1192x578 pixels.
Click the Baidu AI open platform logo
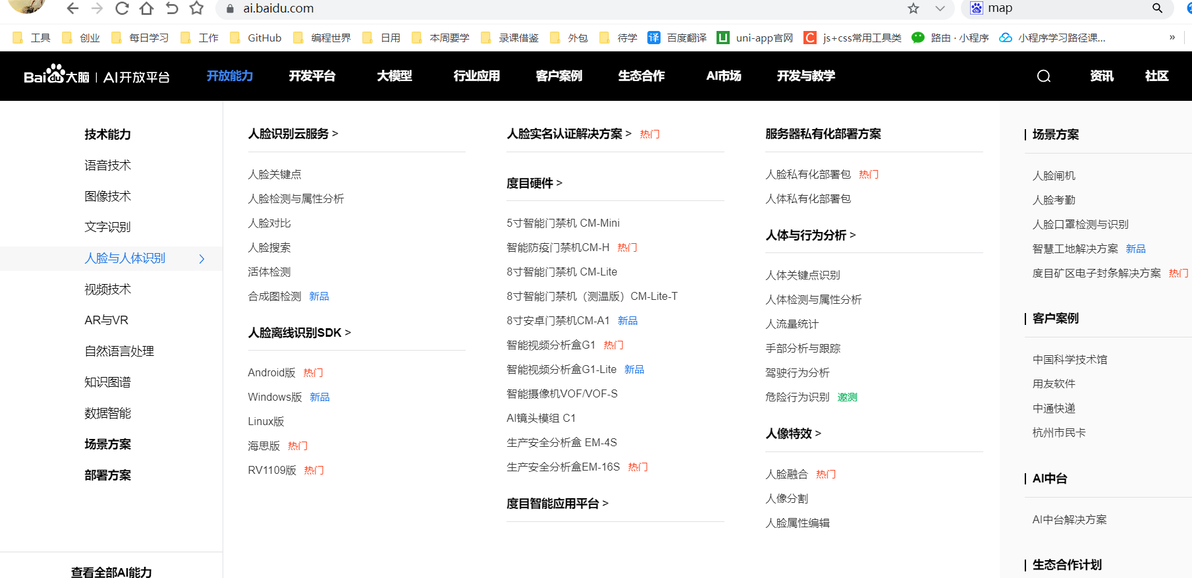[x=97, y=77]
